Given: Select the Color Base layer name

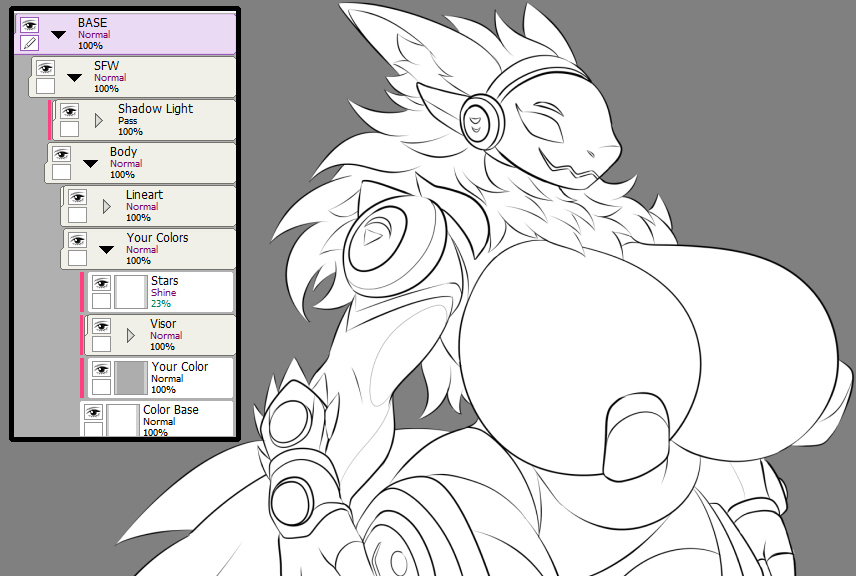Looking at the screenshot, I should coord(171,409).
